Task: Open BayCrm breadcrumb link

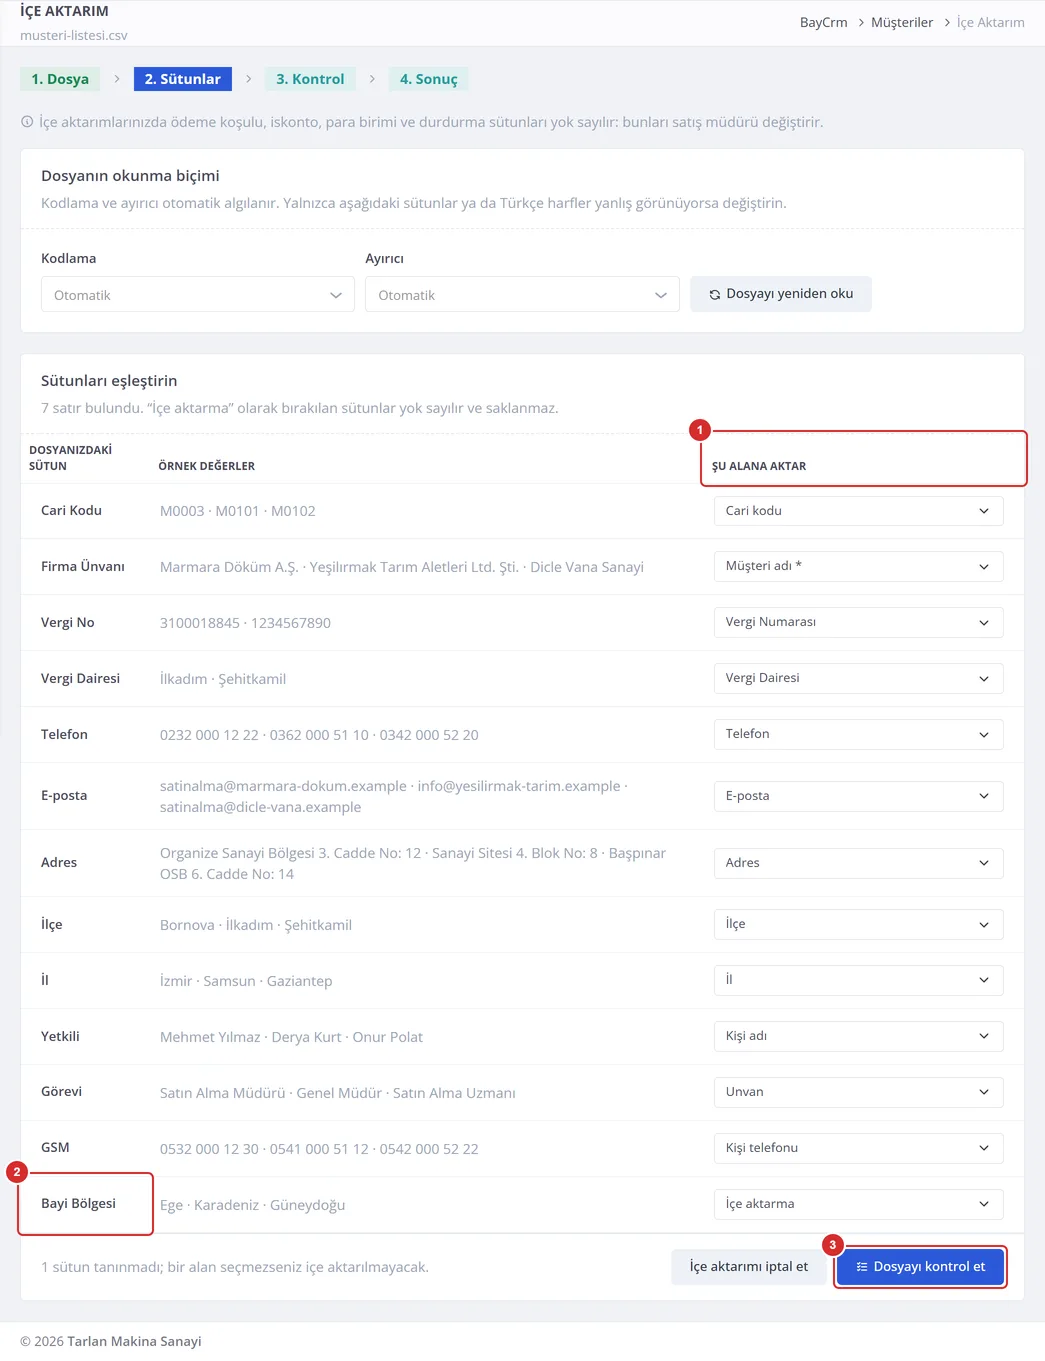Action: (x=824, y=22)
